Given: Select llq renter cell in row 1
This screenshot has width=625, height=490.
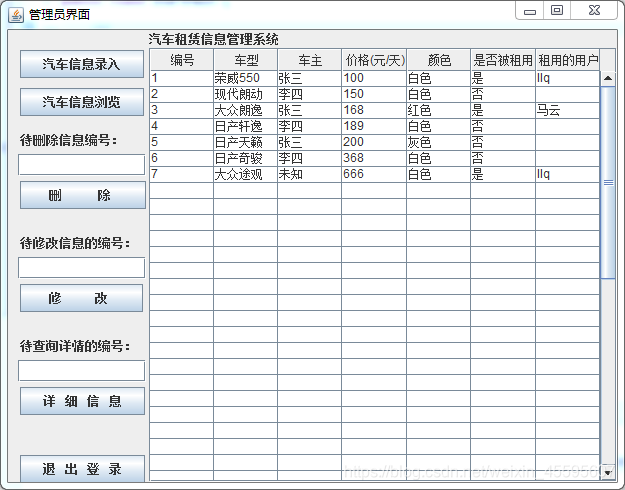Looking at the screenshot, I should [568, 79].
